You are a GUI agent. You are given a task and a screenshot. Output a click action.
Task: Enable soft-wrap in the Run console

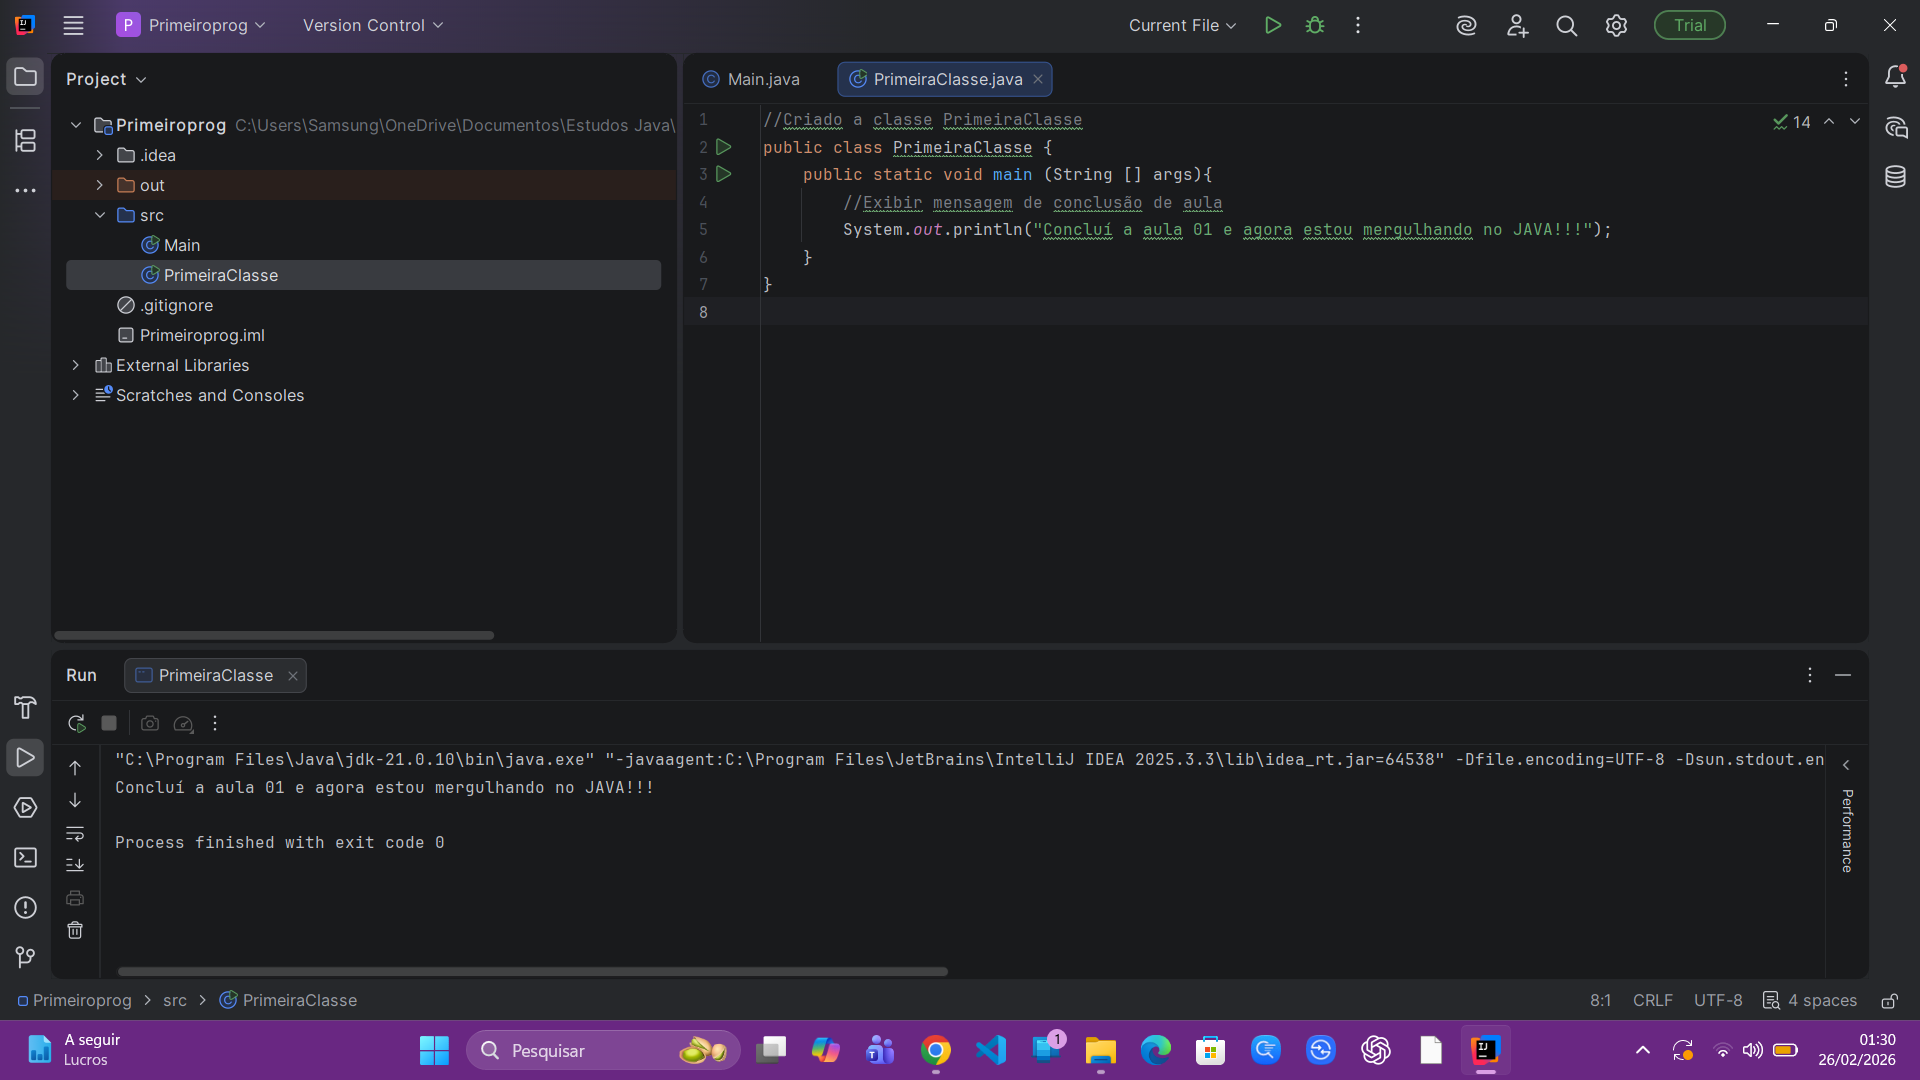75,834
